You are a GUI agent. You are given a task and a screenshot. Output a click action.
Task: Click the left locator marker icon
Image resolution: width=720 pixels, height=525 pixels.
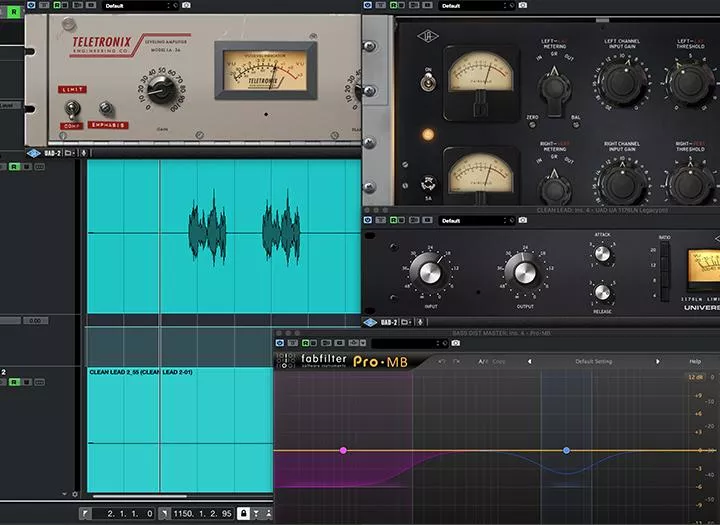click(x=85, y=514)
